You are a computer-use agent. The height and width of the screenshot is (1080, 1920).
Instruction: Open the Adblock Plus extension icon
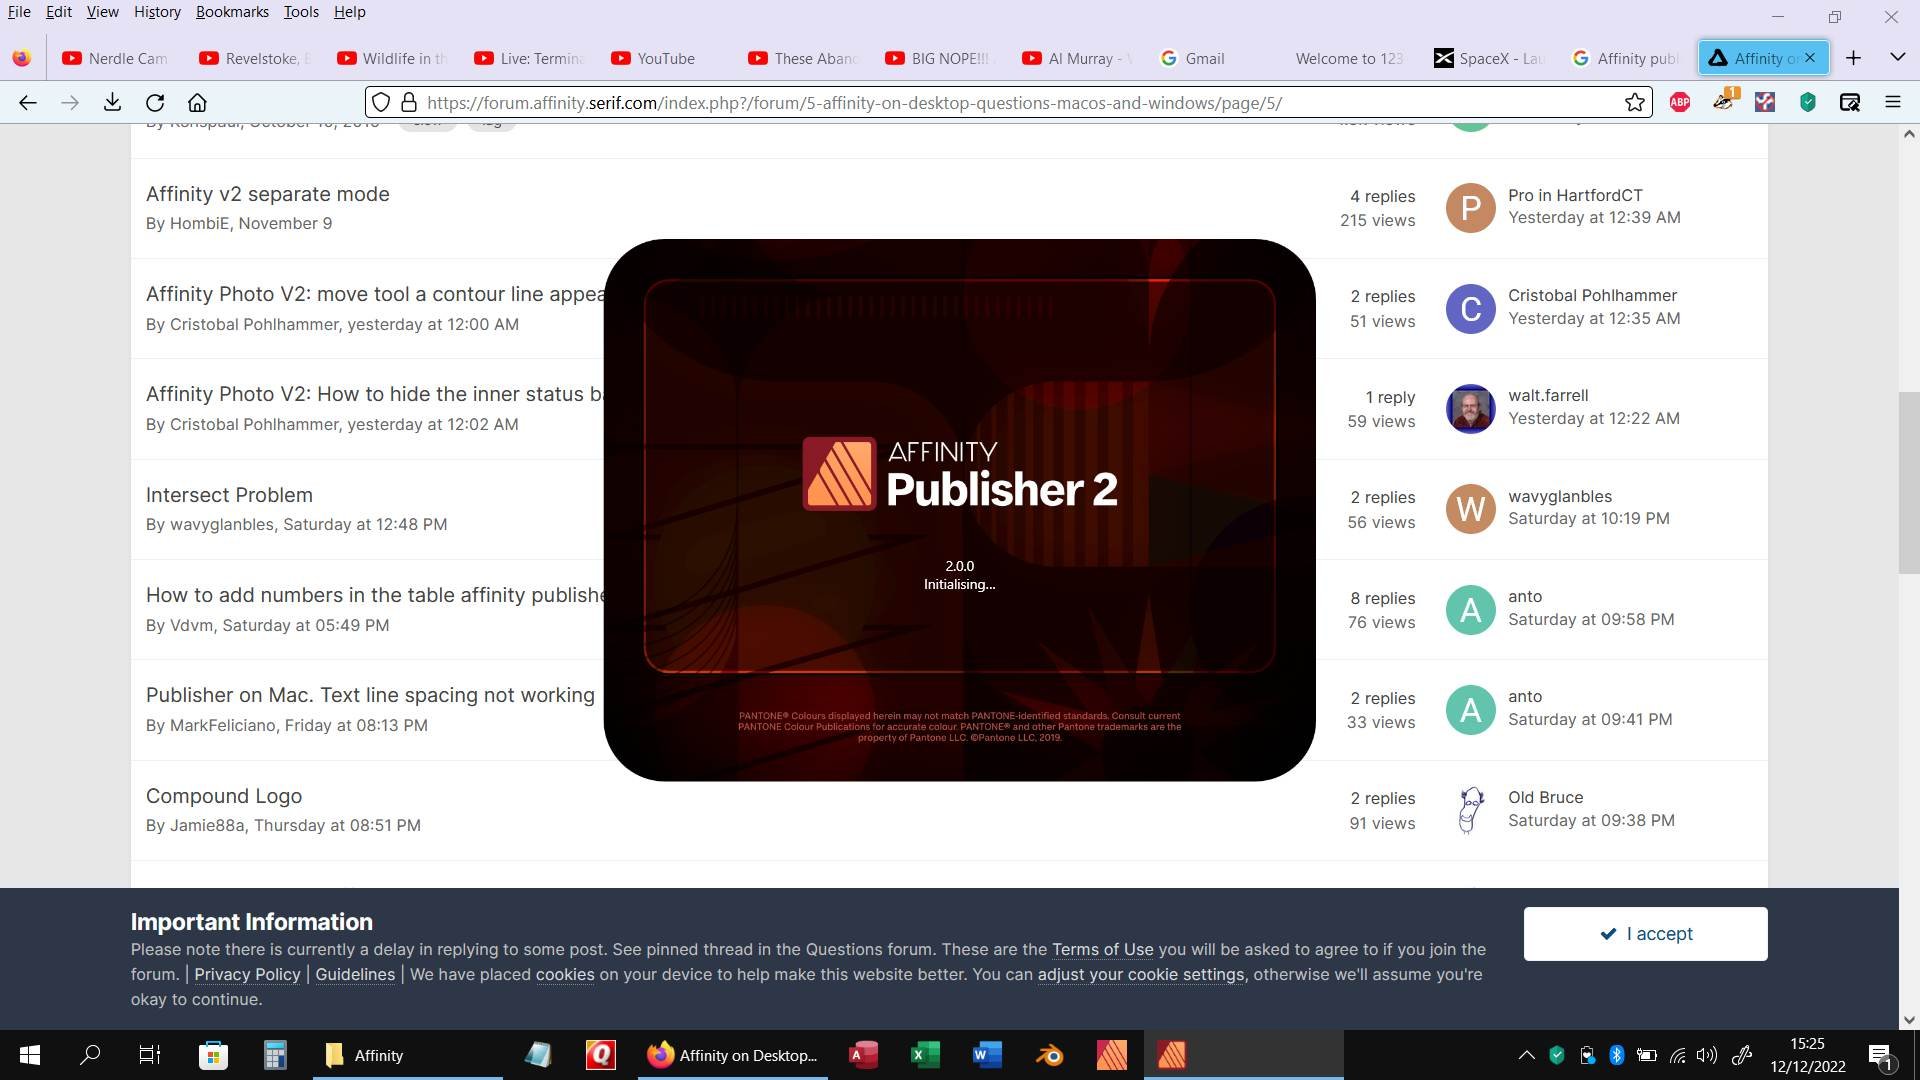(x=1680, y=102)
